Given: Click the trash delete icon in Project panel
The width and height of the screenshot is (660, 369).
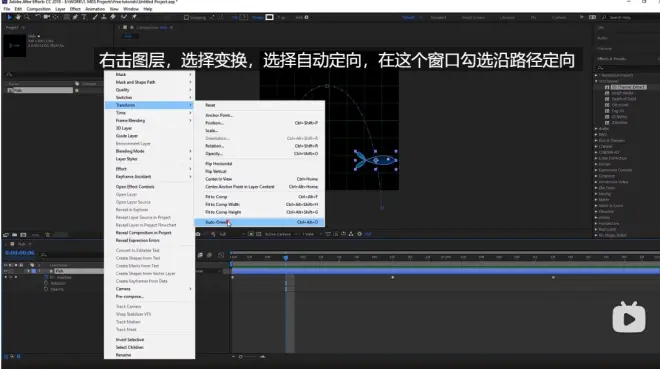Looking at the screenshot, I should coord(48,235).
